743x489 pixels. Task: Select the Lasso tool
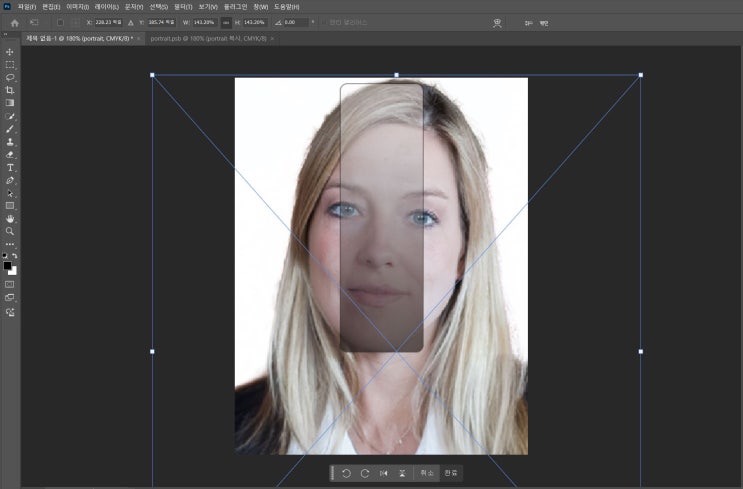[10, 77]
